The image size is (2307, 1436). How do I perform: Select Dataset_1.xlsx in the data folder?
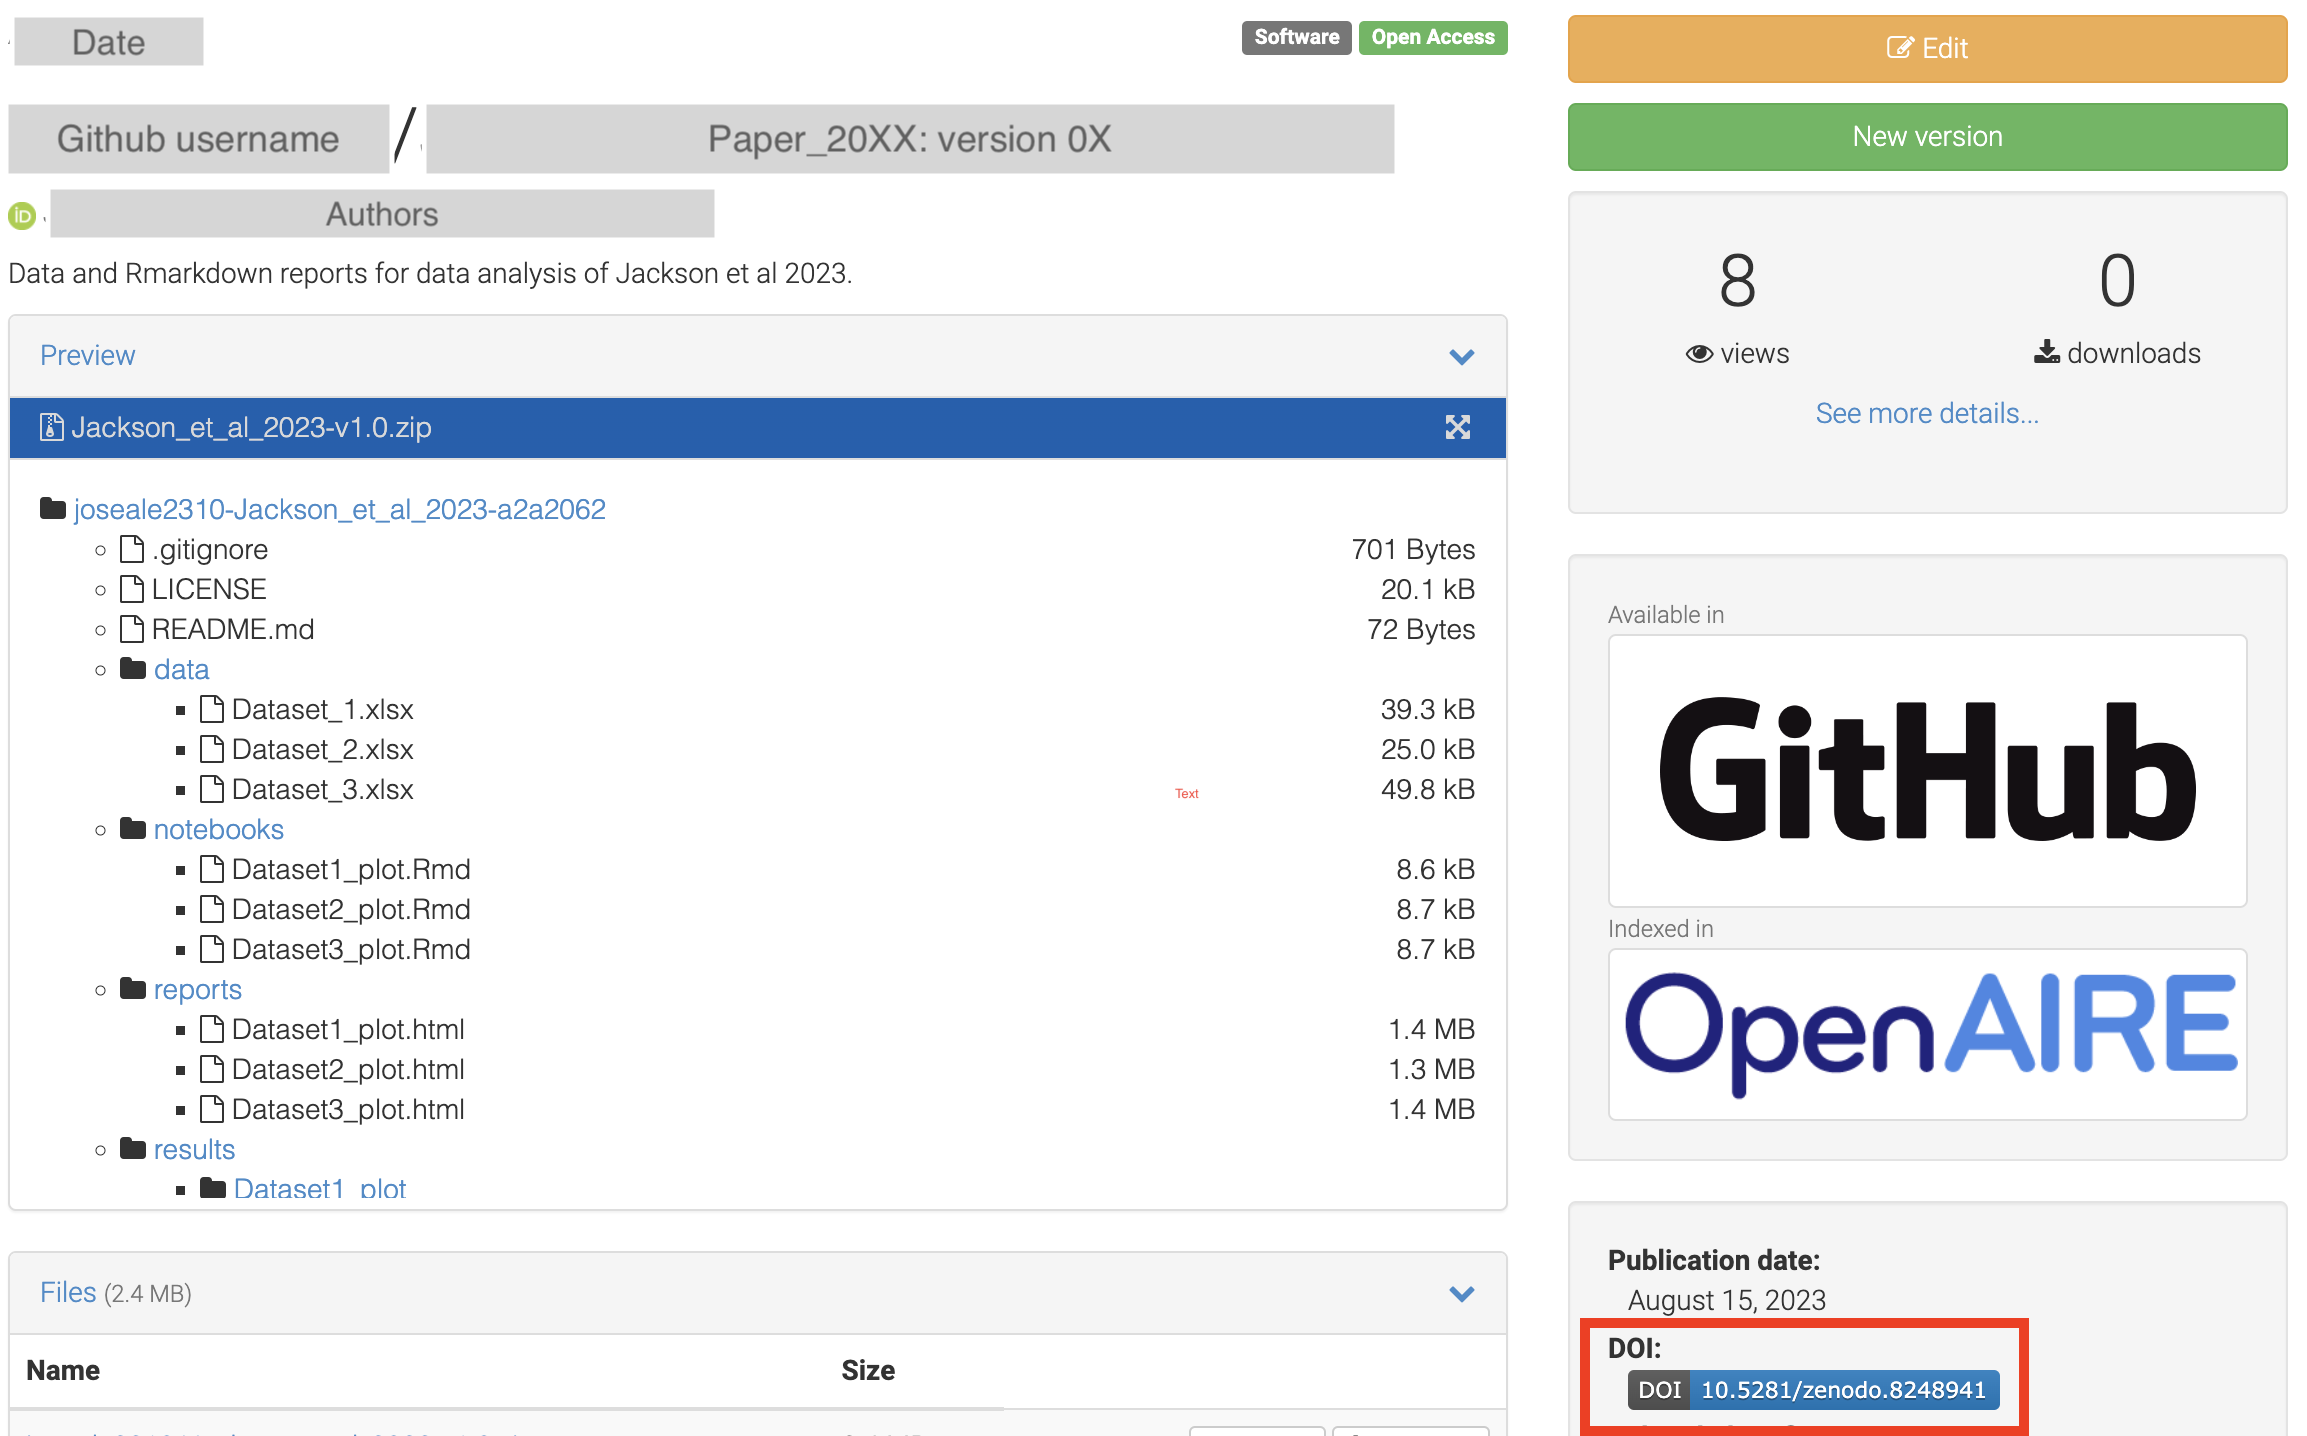(322, 709)
